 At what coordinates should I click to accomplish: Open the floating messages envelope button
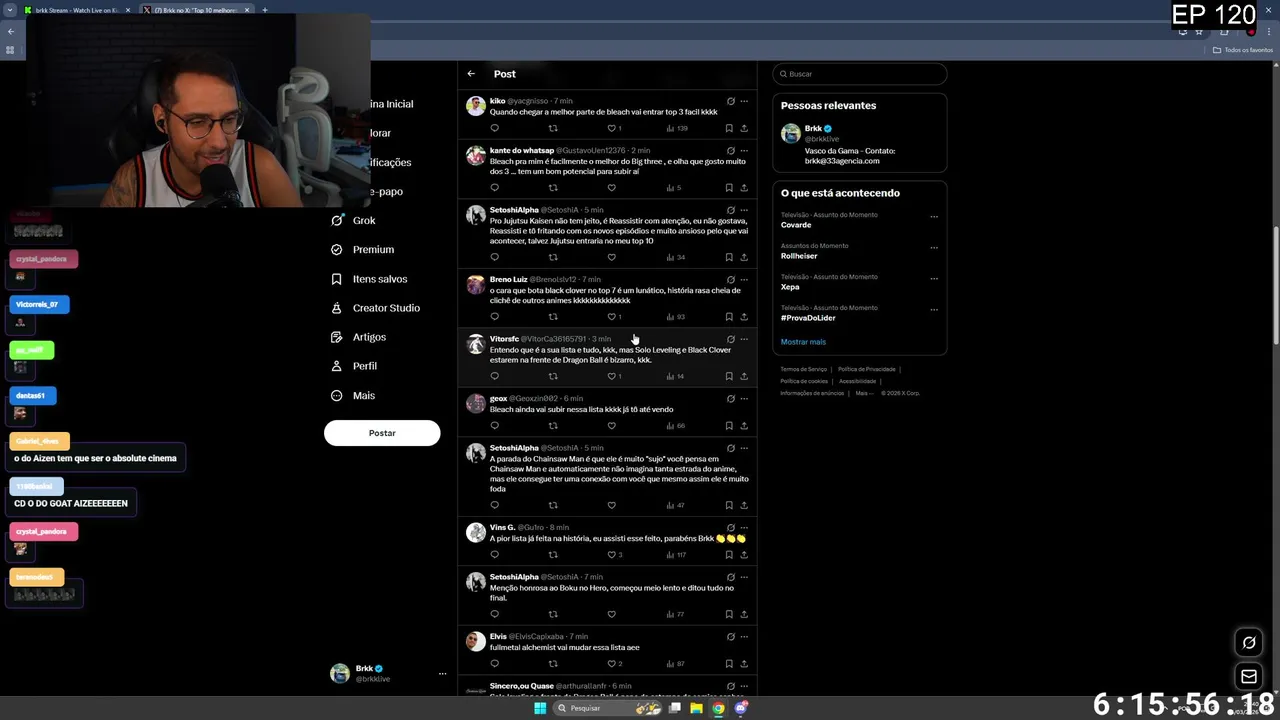click(x=1249, y=677)
